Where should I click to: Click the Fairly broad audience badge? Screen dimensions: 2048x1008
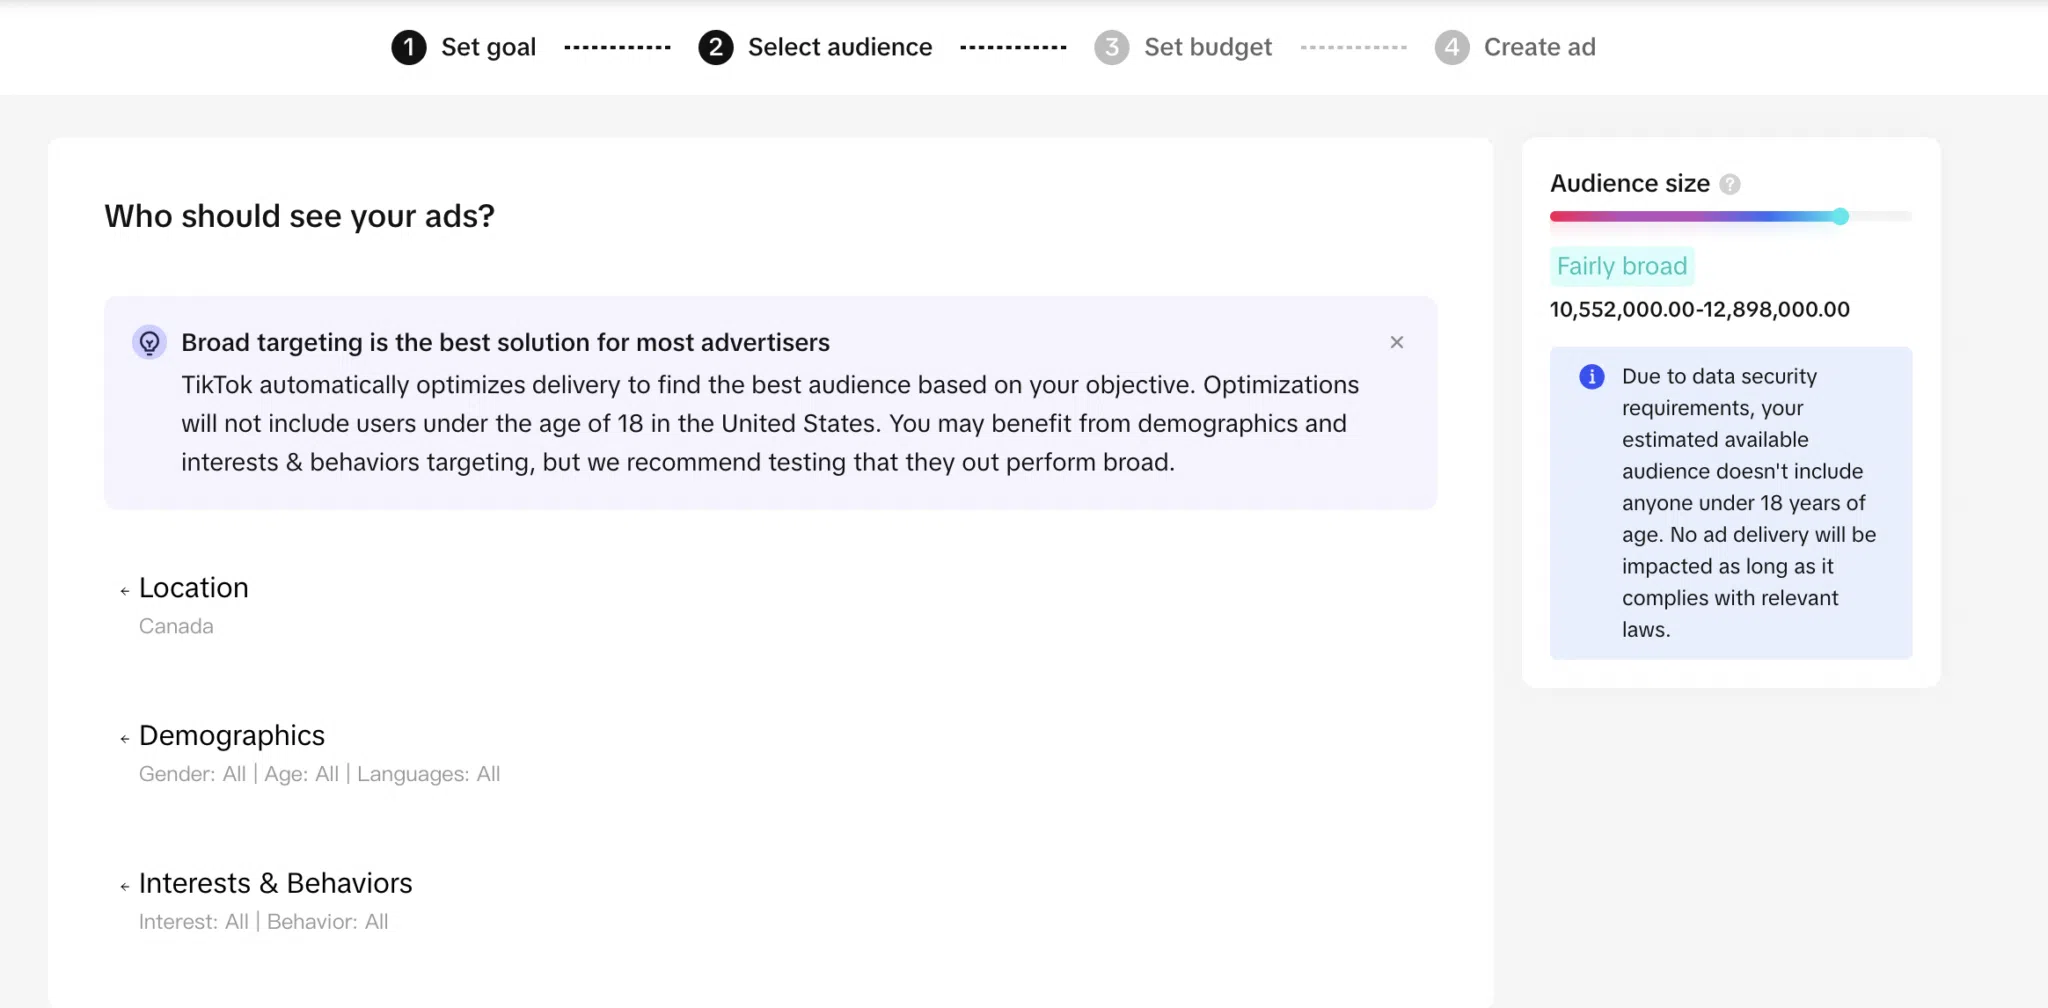(x=1621, y=266)
